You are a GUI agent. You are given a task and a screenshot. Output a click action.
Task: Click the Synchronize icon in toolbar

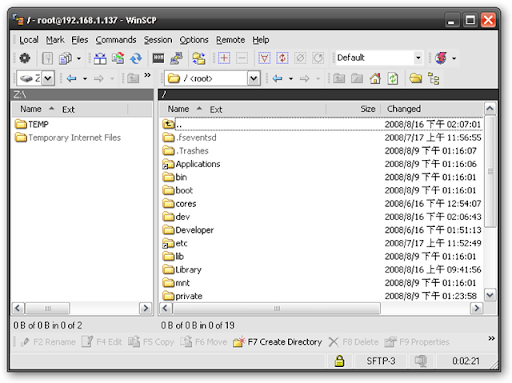118,58
